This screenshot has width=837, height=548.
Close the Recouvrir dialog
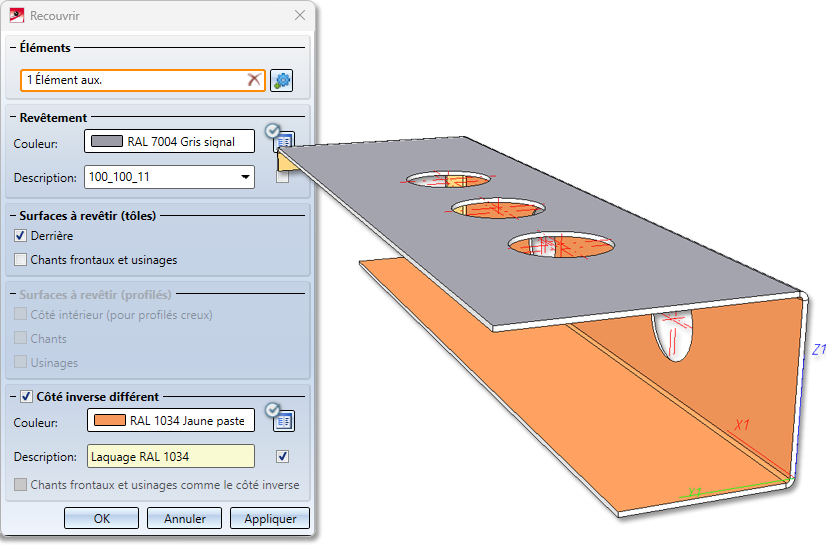[300, 15]
